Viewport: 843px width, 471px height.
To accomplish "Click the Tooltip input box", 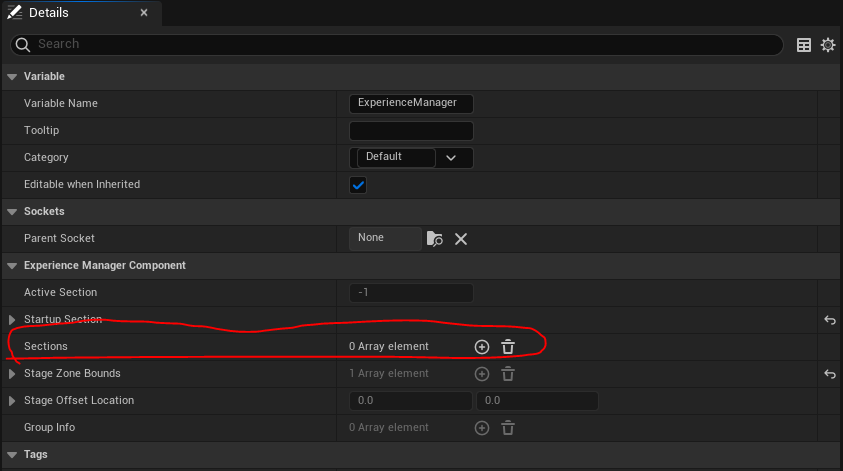I will 411,130.
